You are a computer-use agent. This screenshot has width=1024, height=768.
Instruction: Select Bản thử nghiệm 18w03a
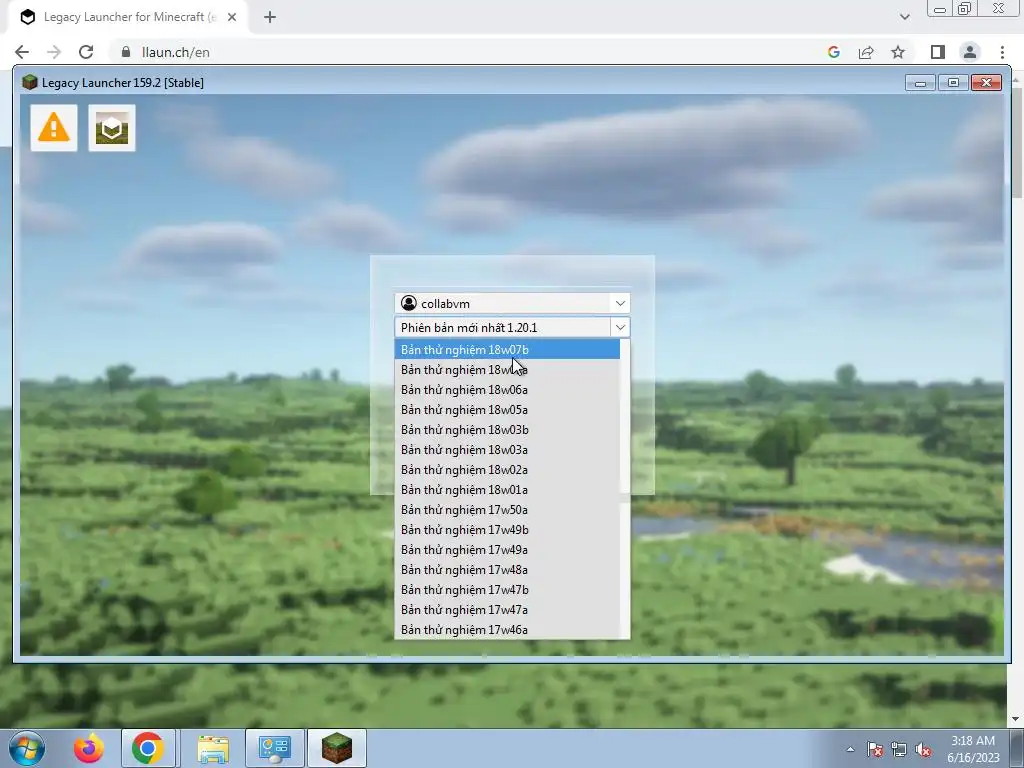[507, 450]
